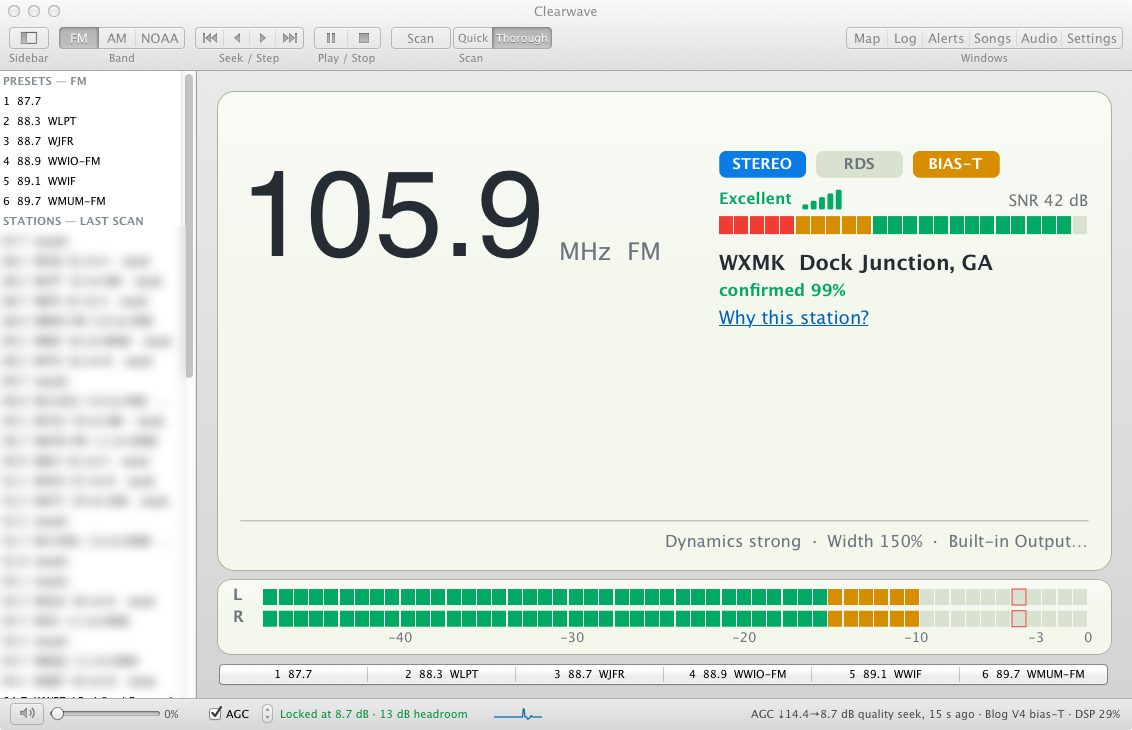The width and height of the screenshot is (1132, 730).
Task: Select sidebar preset '1 87.7'
Action: (x=92, y=101)
